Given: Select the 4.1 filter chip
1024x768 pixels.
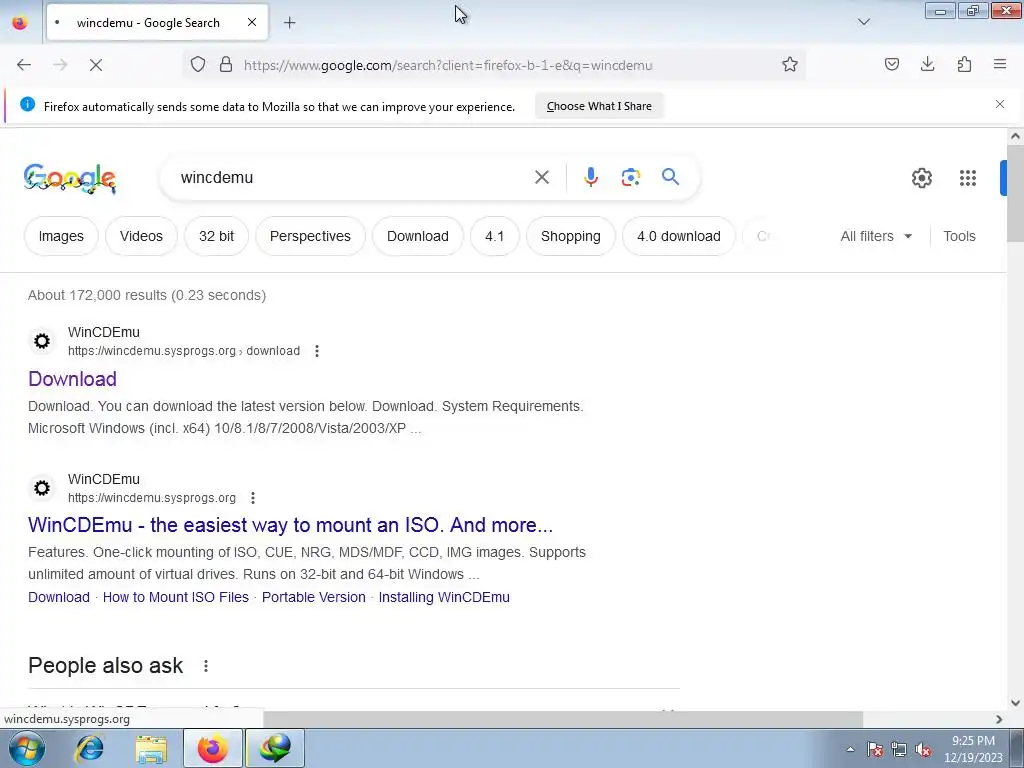Looking at the screenshot, I should [x=494, y=236].
